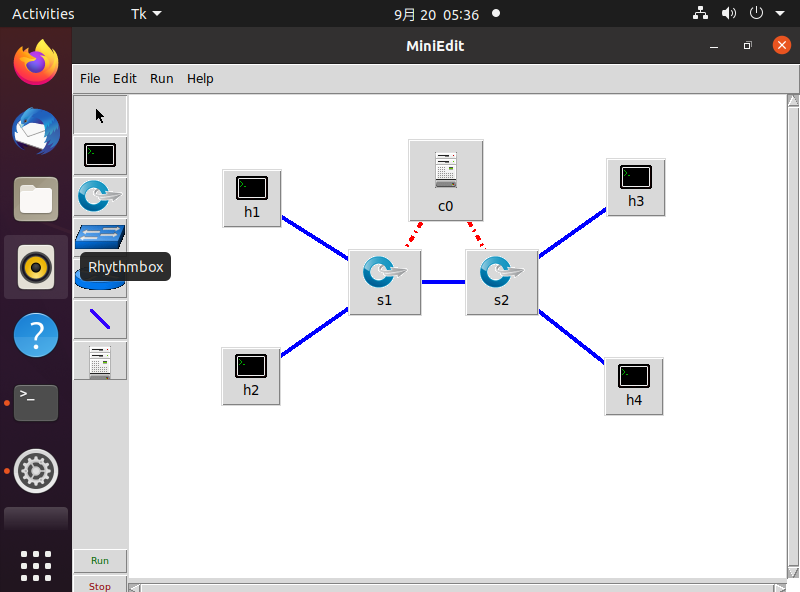The height and width of the screenshot is (592, 800).
Task: Click the horizontal scrollbar left arrow
Action: 134,587
